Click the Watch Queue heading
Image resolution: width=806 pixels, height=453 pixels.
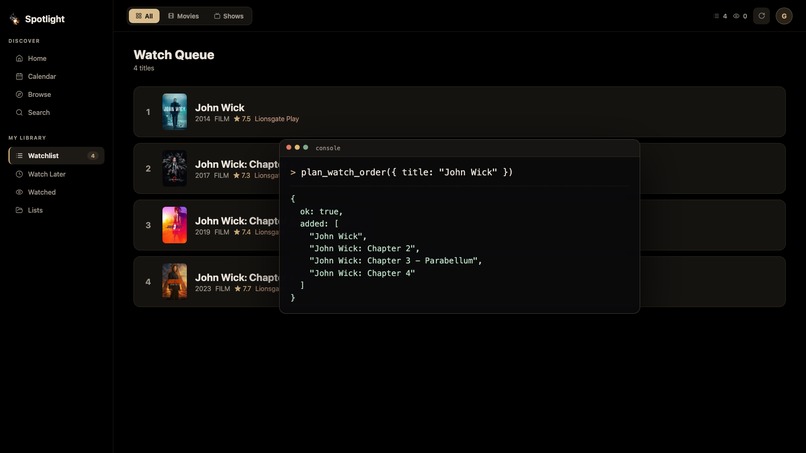tap(174, 55)
